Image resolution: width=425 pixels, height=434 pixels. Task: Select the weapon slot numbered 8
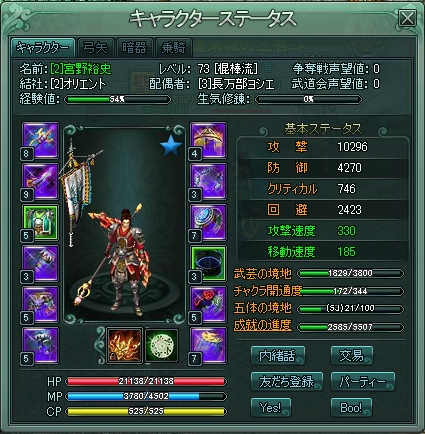click(40, 140)
